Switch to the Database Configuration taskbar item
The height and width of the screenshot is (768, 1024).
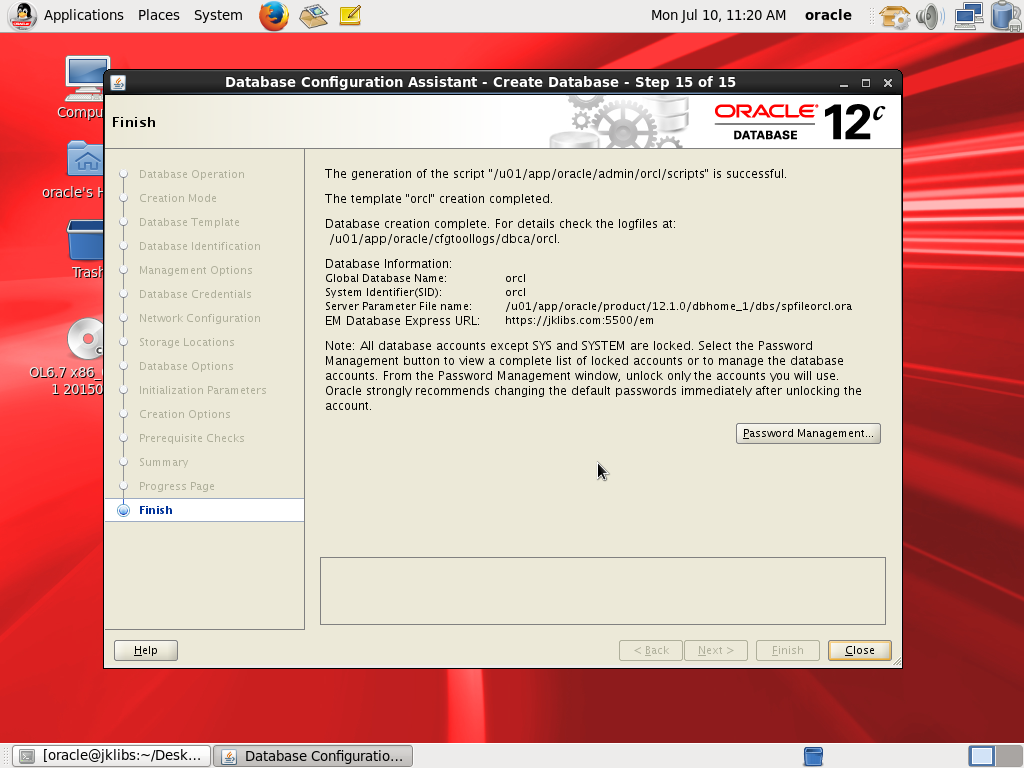click(x=313, y=756)
